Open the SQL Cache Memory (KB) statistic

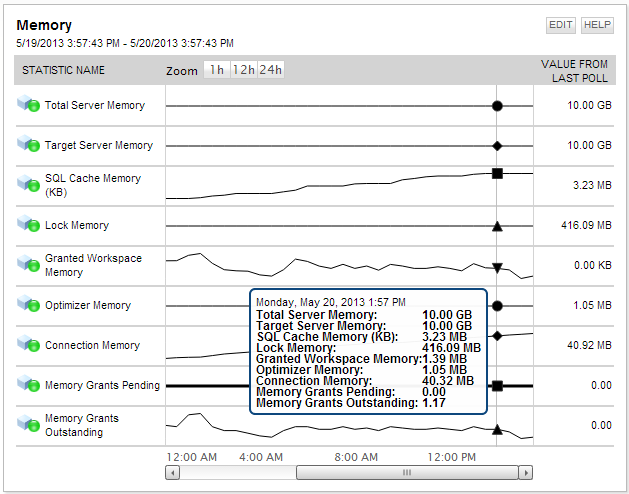93,185
